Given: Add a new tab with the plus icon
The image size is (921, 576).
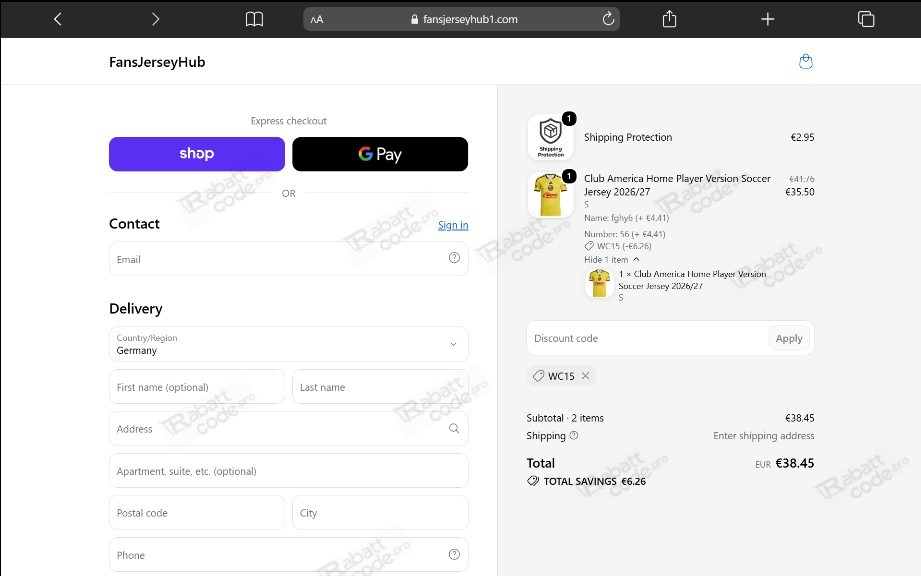Looking at the screenshot, I should pos(767,19).
